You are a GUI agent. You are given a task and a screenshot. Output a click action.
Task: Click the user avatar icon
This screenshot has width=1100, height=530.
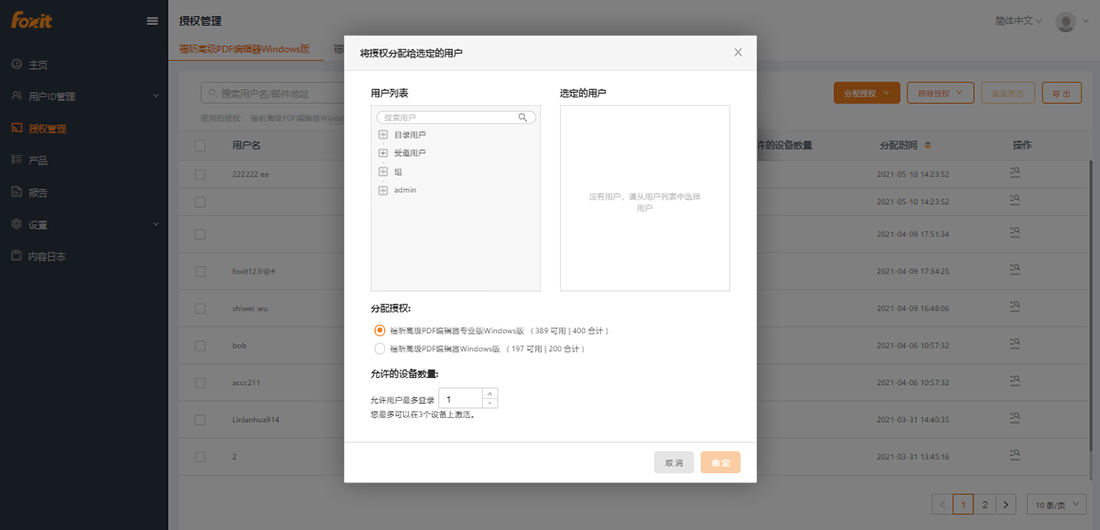click(1066, 22)
